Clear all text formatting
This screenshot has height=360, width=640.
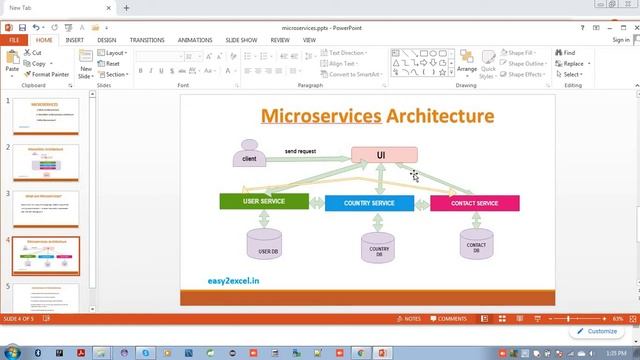[x=233, y=56]
